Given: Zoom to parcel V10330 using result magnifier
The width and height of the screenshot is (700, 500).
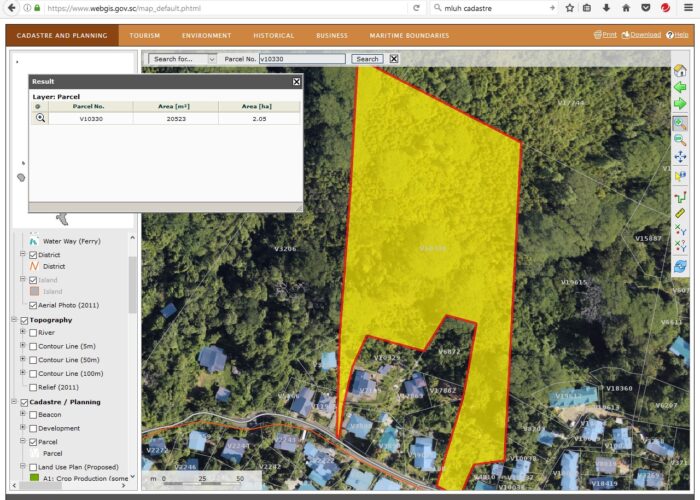Looking at the screenshot, I should coord(41,118).
